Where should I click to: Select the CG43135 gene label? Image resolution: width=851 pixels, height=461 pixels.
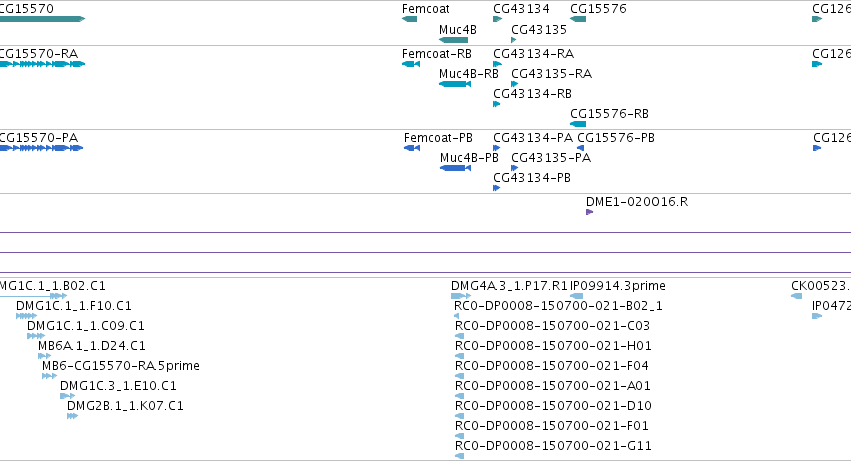tap(539, 30)
